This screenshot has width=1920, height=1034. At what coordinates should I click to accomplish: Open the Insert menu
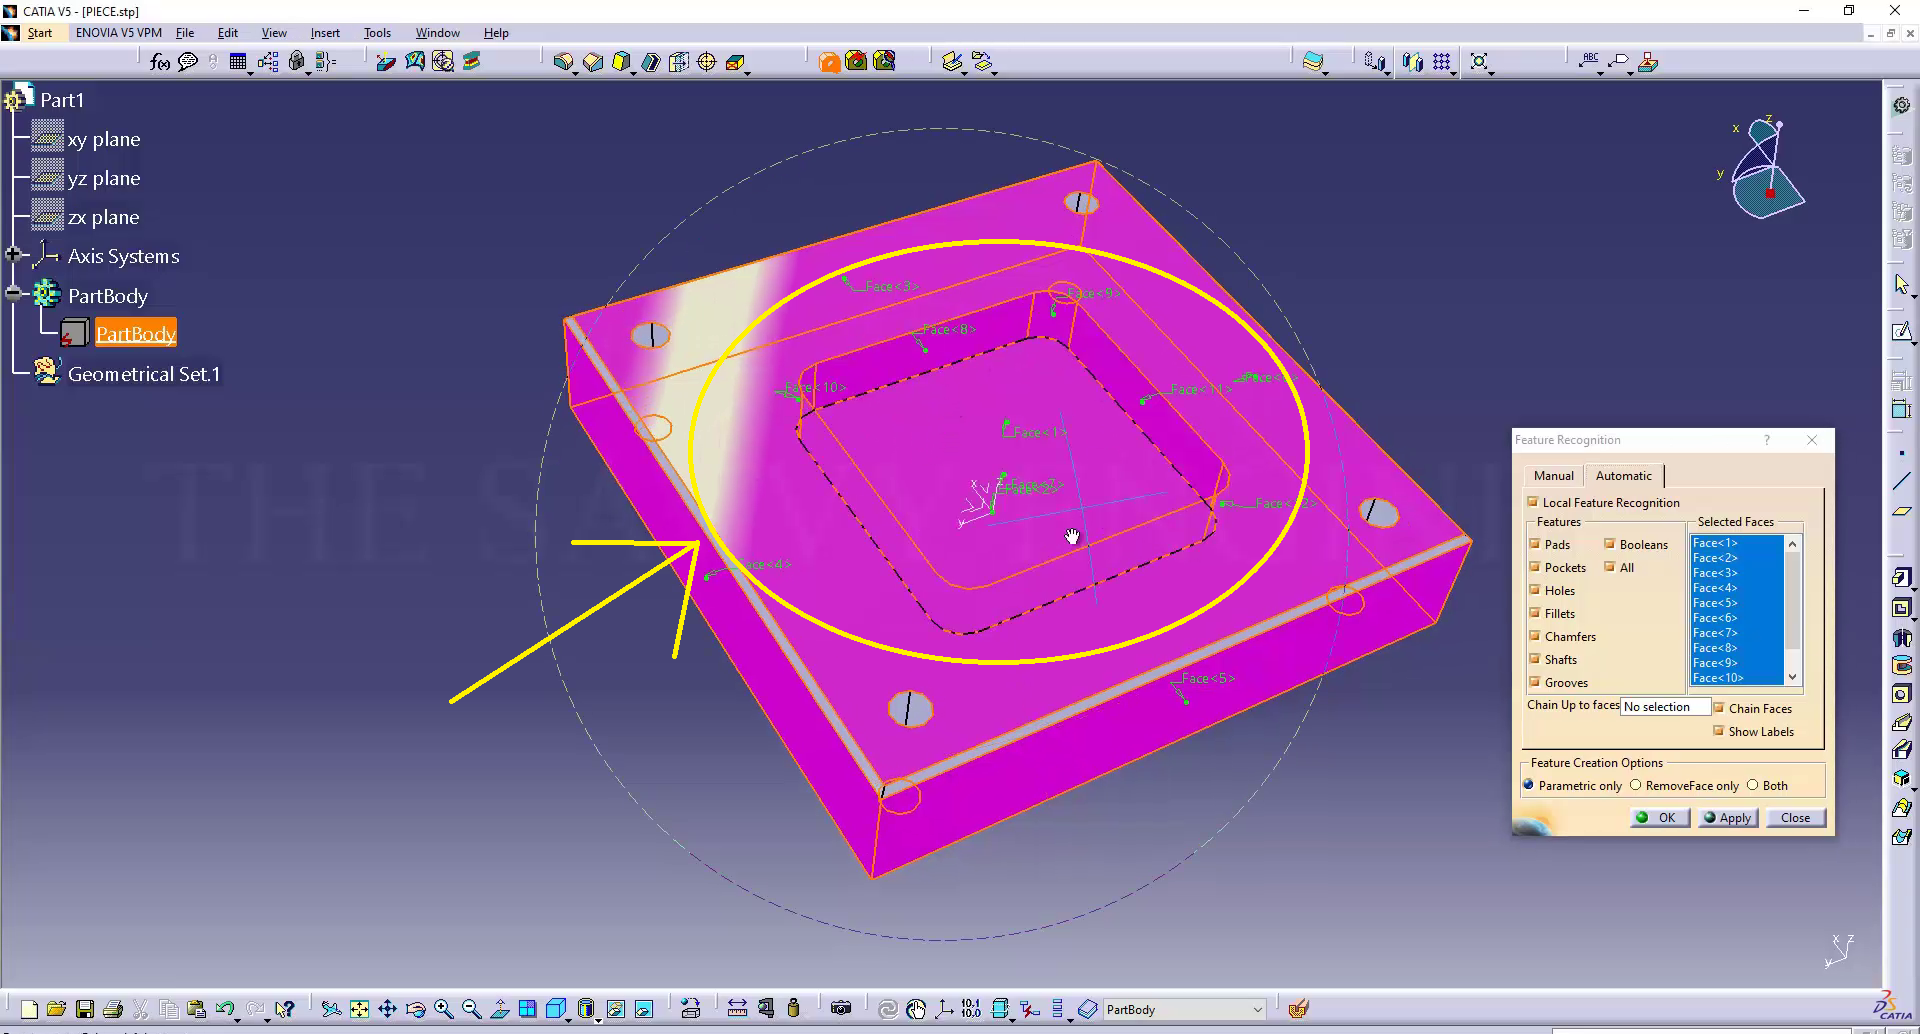(325, 33)
